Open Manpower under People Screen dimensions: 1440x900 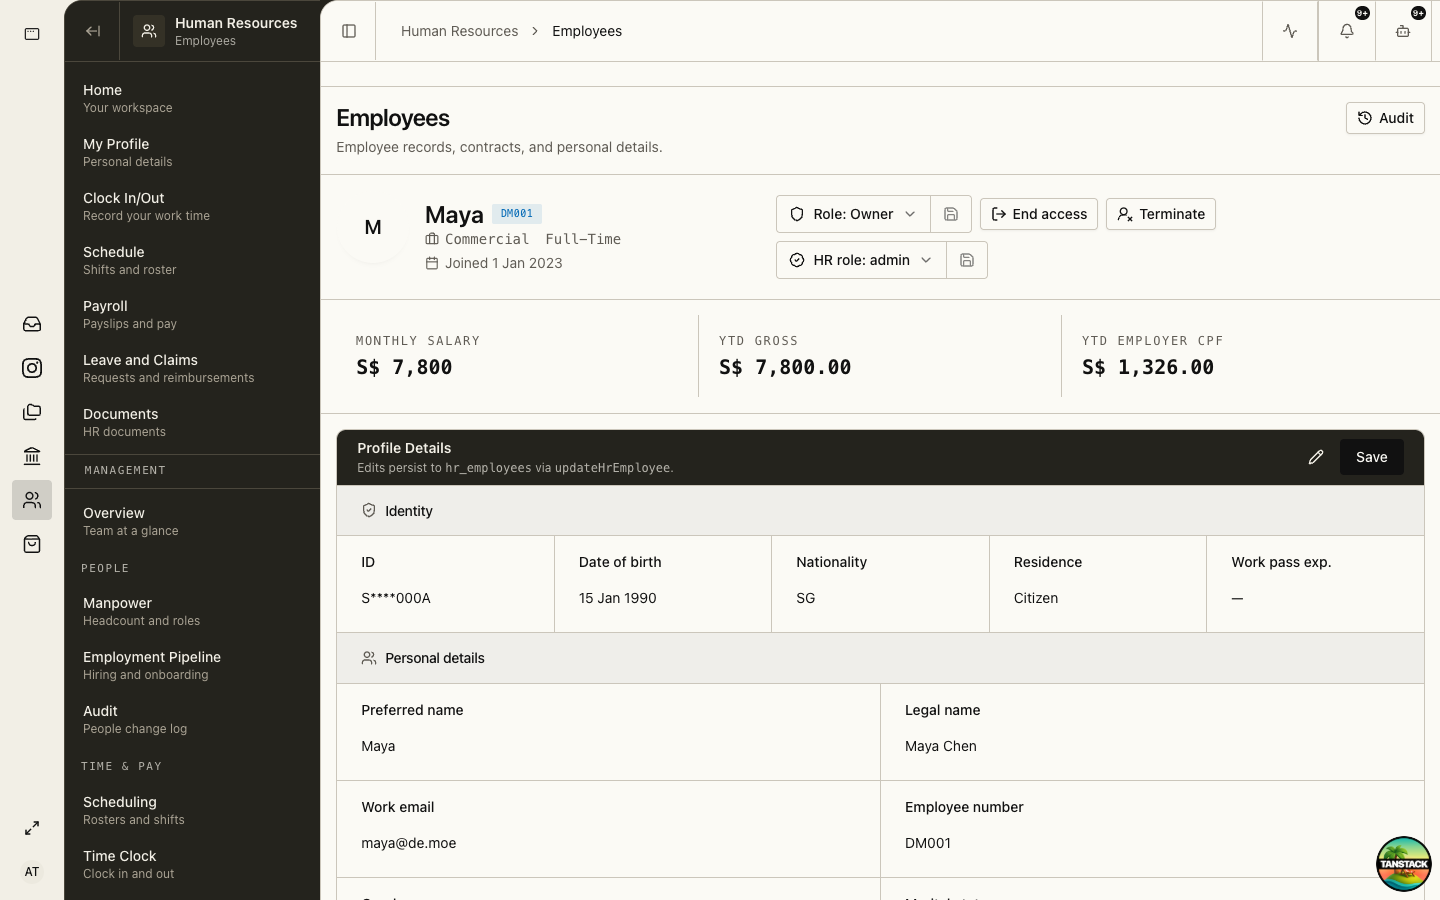(x=192, y=611)
